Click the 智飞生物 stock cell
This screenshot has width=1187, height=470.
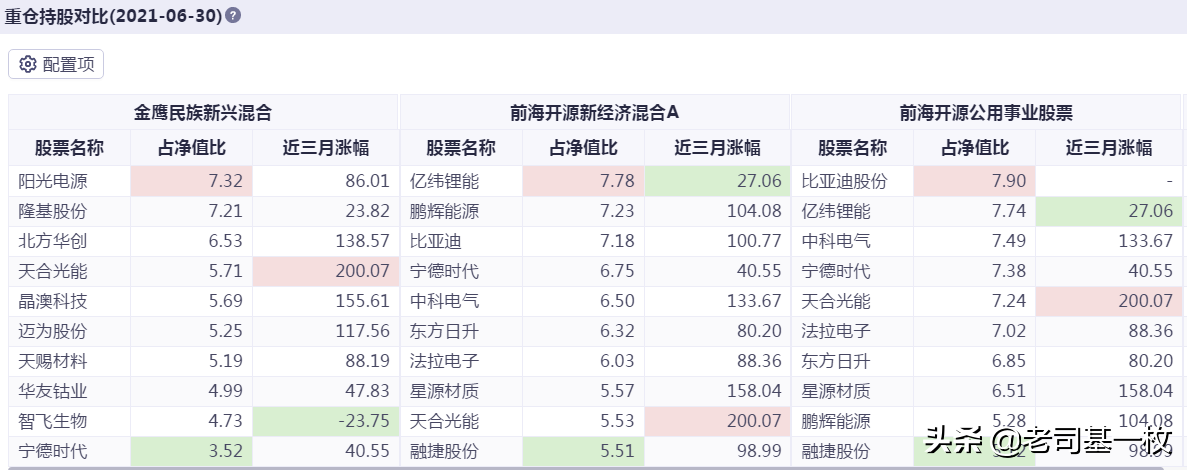(70, 422)
